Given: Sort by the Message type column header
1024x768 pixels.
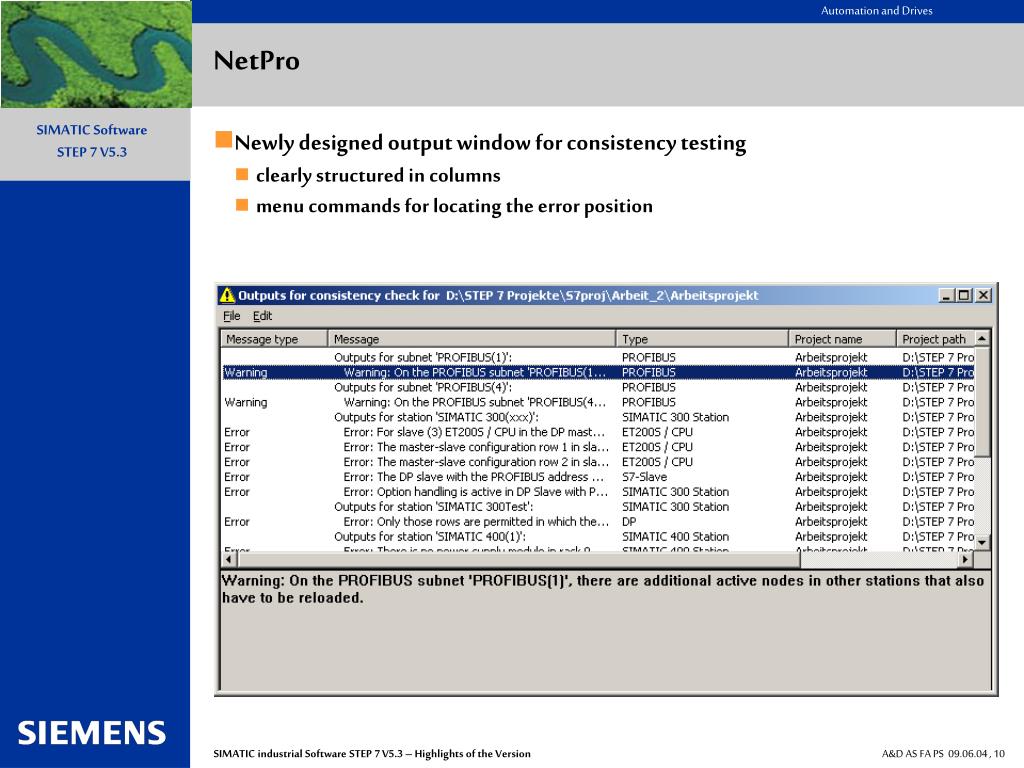Looking at the screenshot, I should click(x=274, y=339).
